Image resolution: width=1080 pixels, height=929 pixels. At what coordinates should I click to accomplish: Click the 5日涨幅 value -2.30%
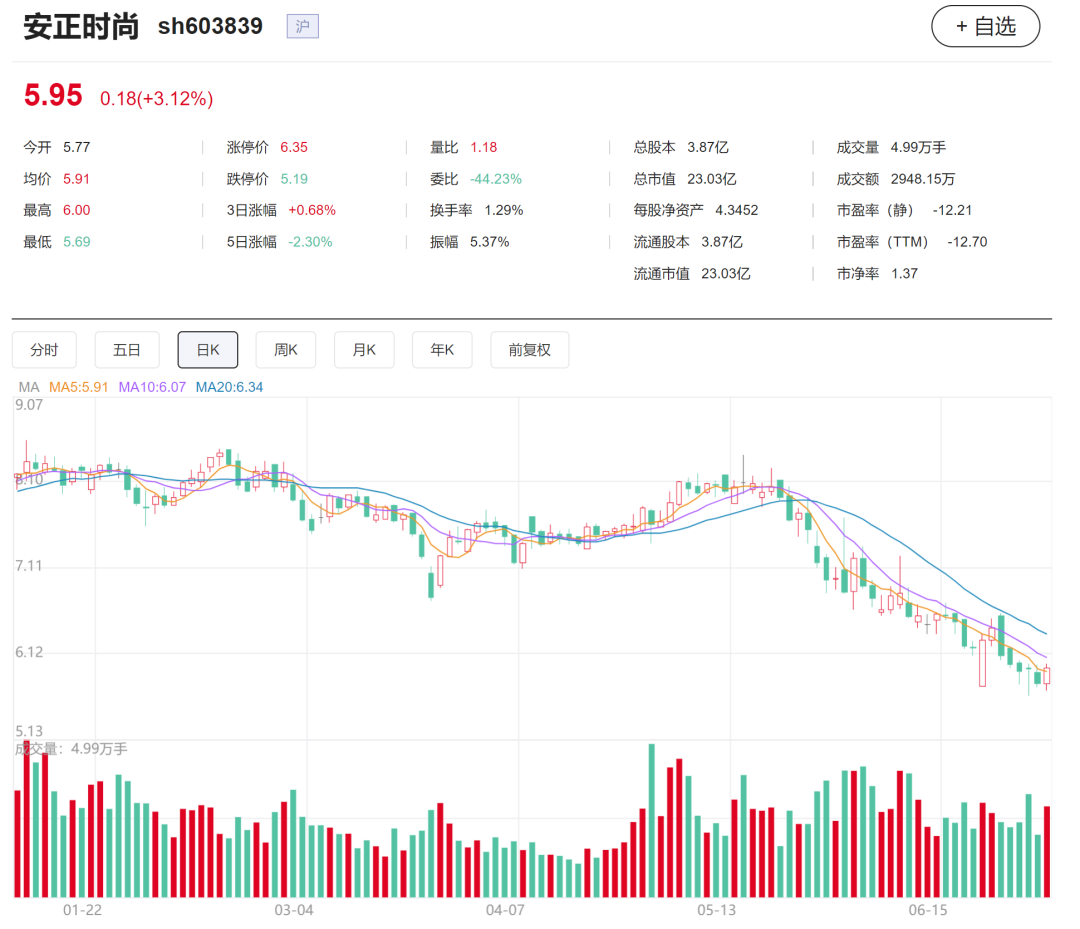(x=310, y=242)
